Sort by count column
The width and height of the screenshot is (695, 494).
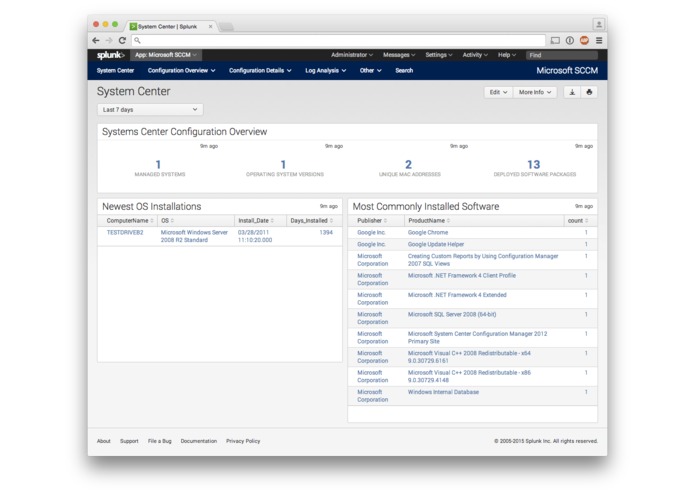coord(578,220)
